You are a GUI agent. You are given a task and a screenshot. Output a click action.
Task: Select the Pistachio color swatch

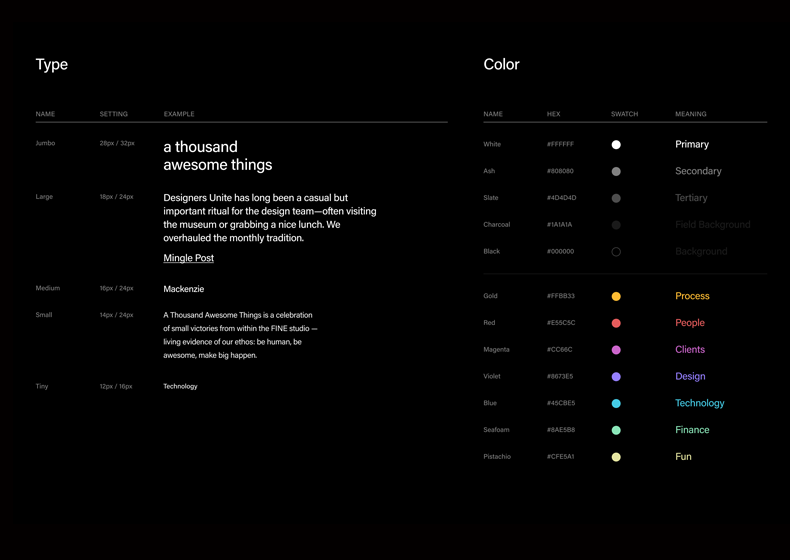click(x=616, y=457)
